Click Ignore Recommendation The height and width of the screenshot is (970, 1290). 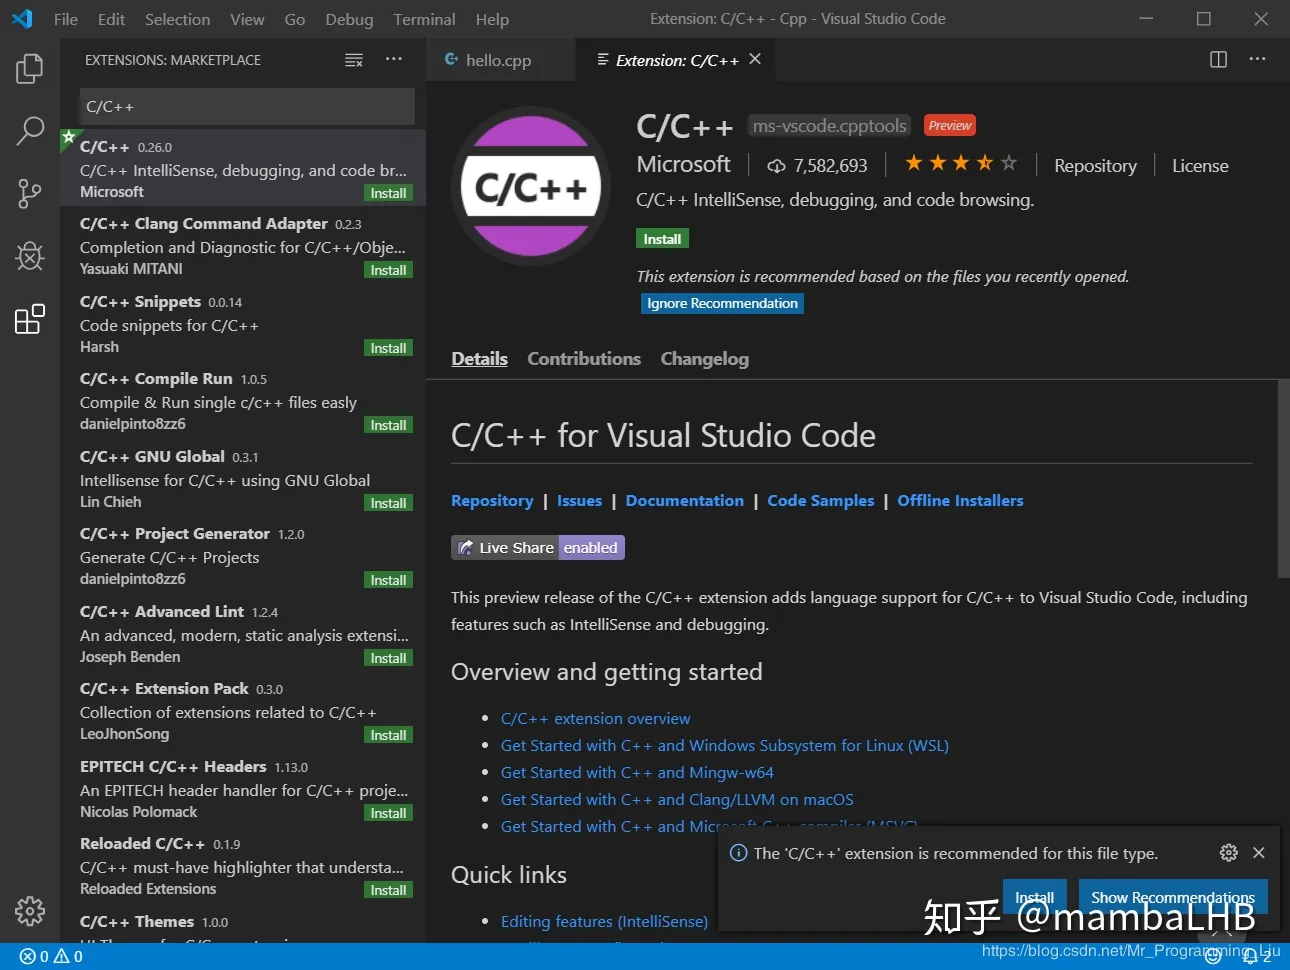722,303
